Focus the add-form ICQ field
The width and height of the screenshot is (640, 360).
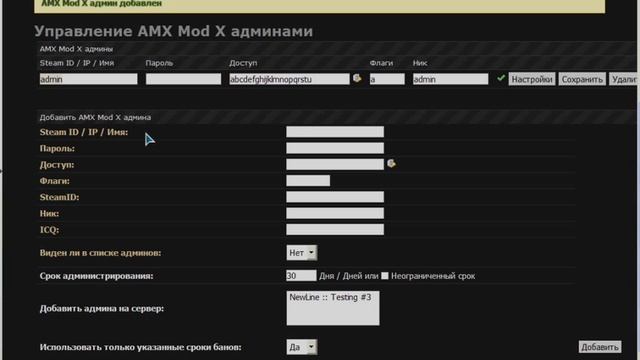coord(335,229)
